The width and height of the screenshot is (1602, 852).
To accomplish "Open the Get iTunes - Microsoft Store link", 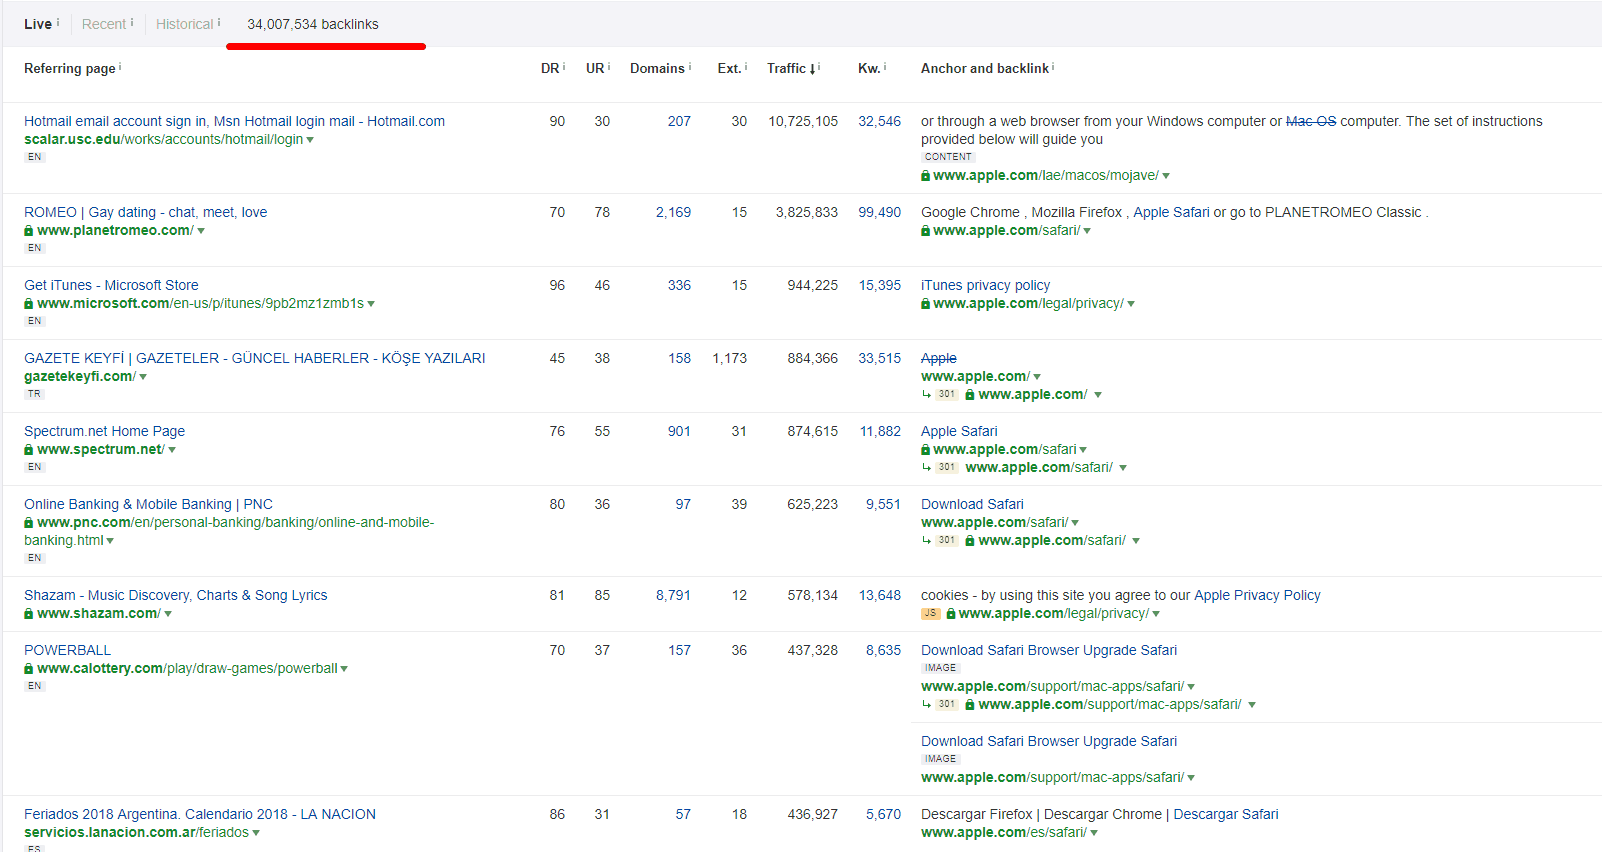I will pos(111,285).
